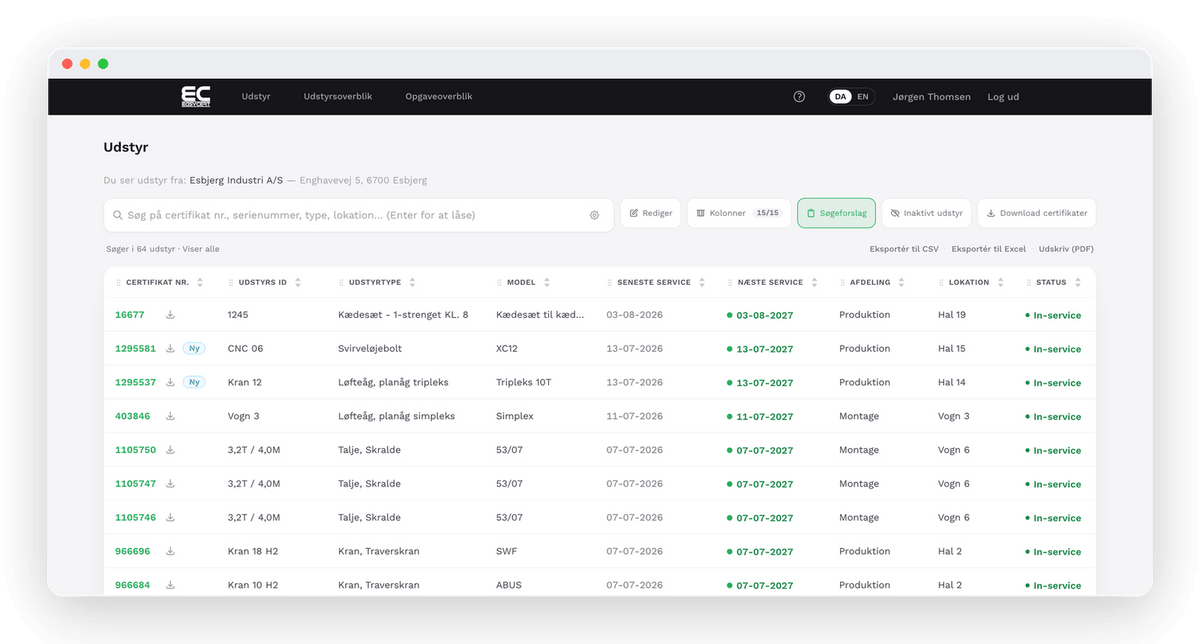Show Inaktivt udstyr
Screen dimensions: 1200x644
coord(927,213)
